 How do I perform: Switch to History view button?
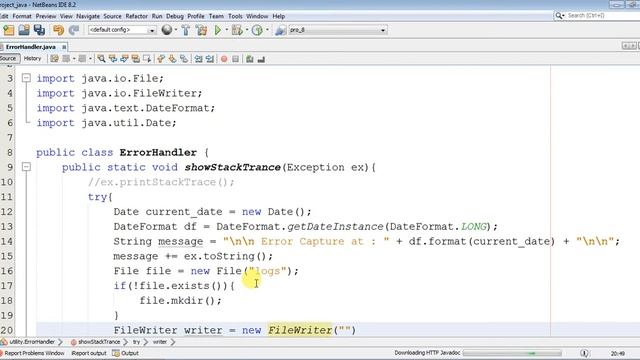[x=33, y=59]
